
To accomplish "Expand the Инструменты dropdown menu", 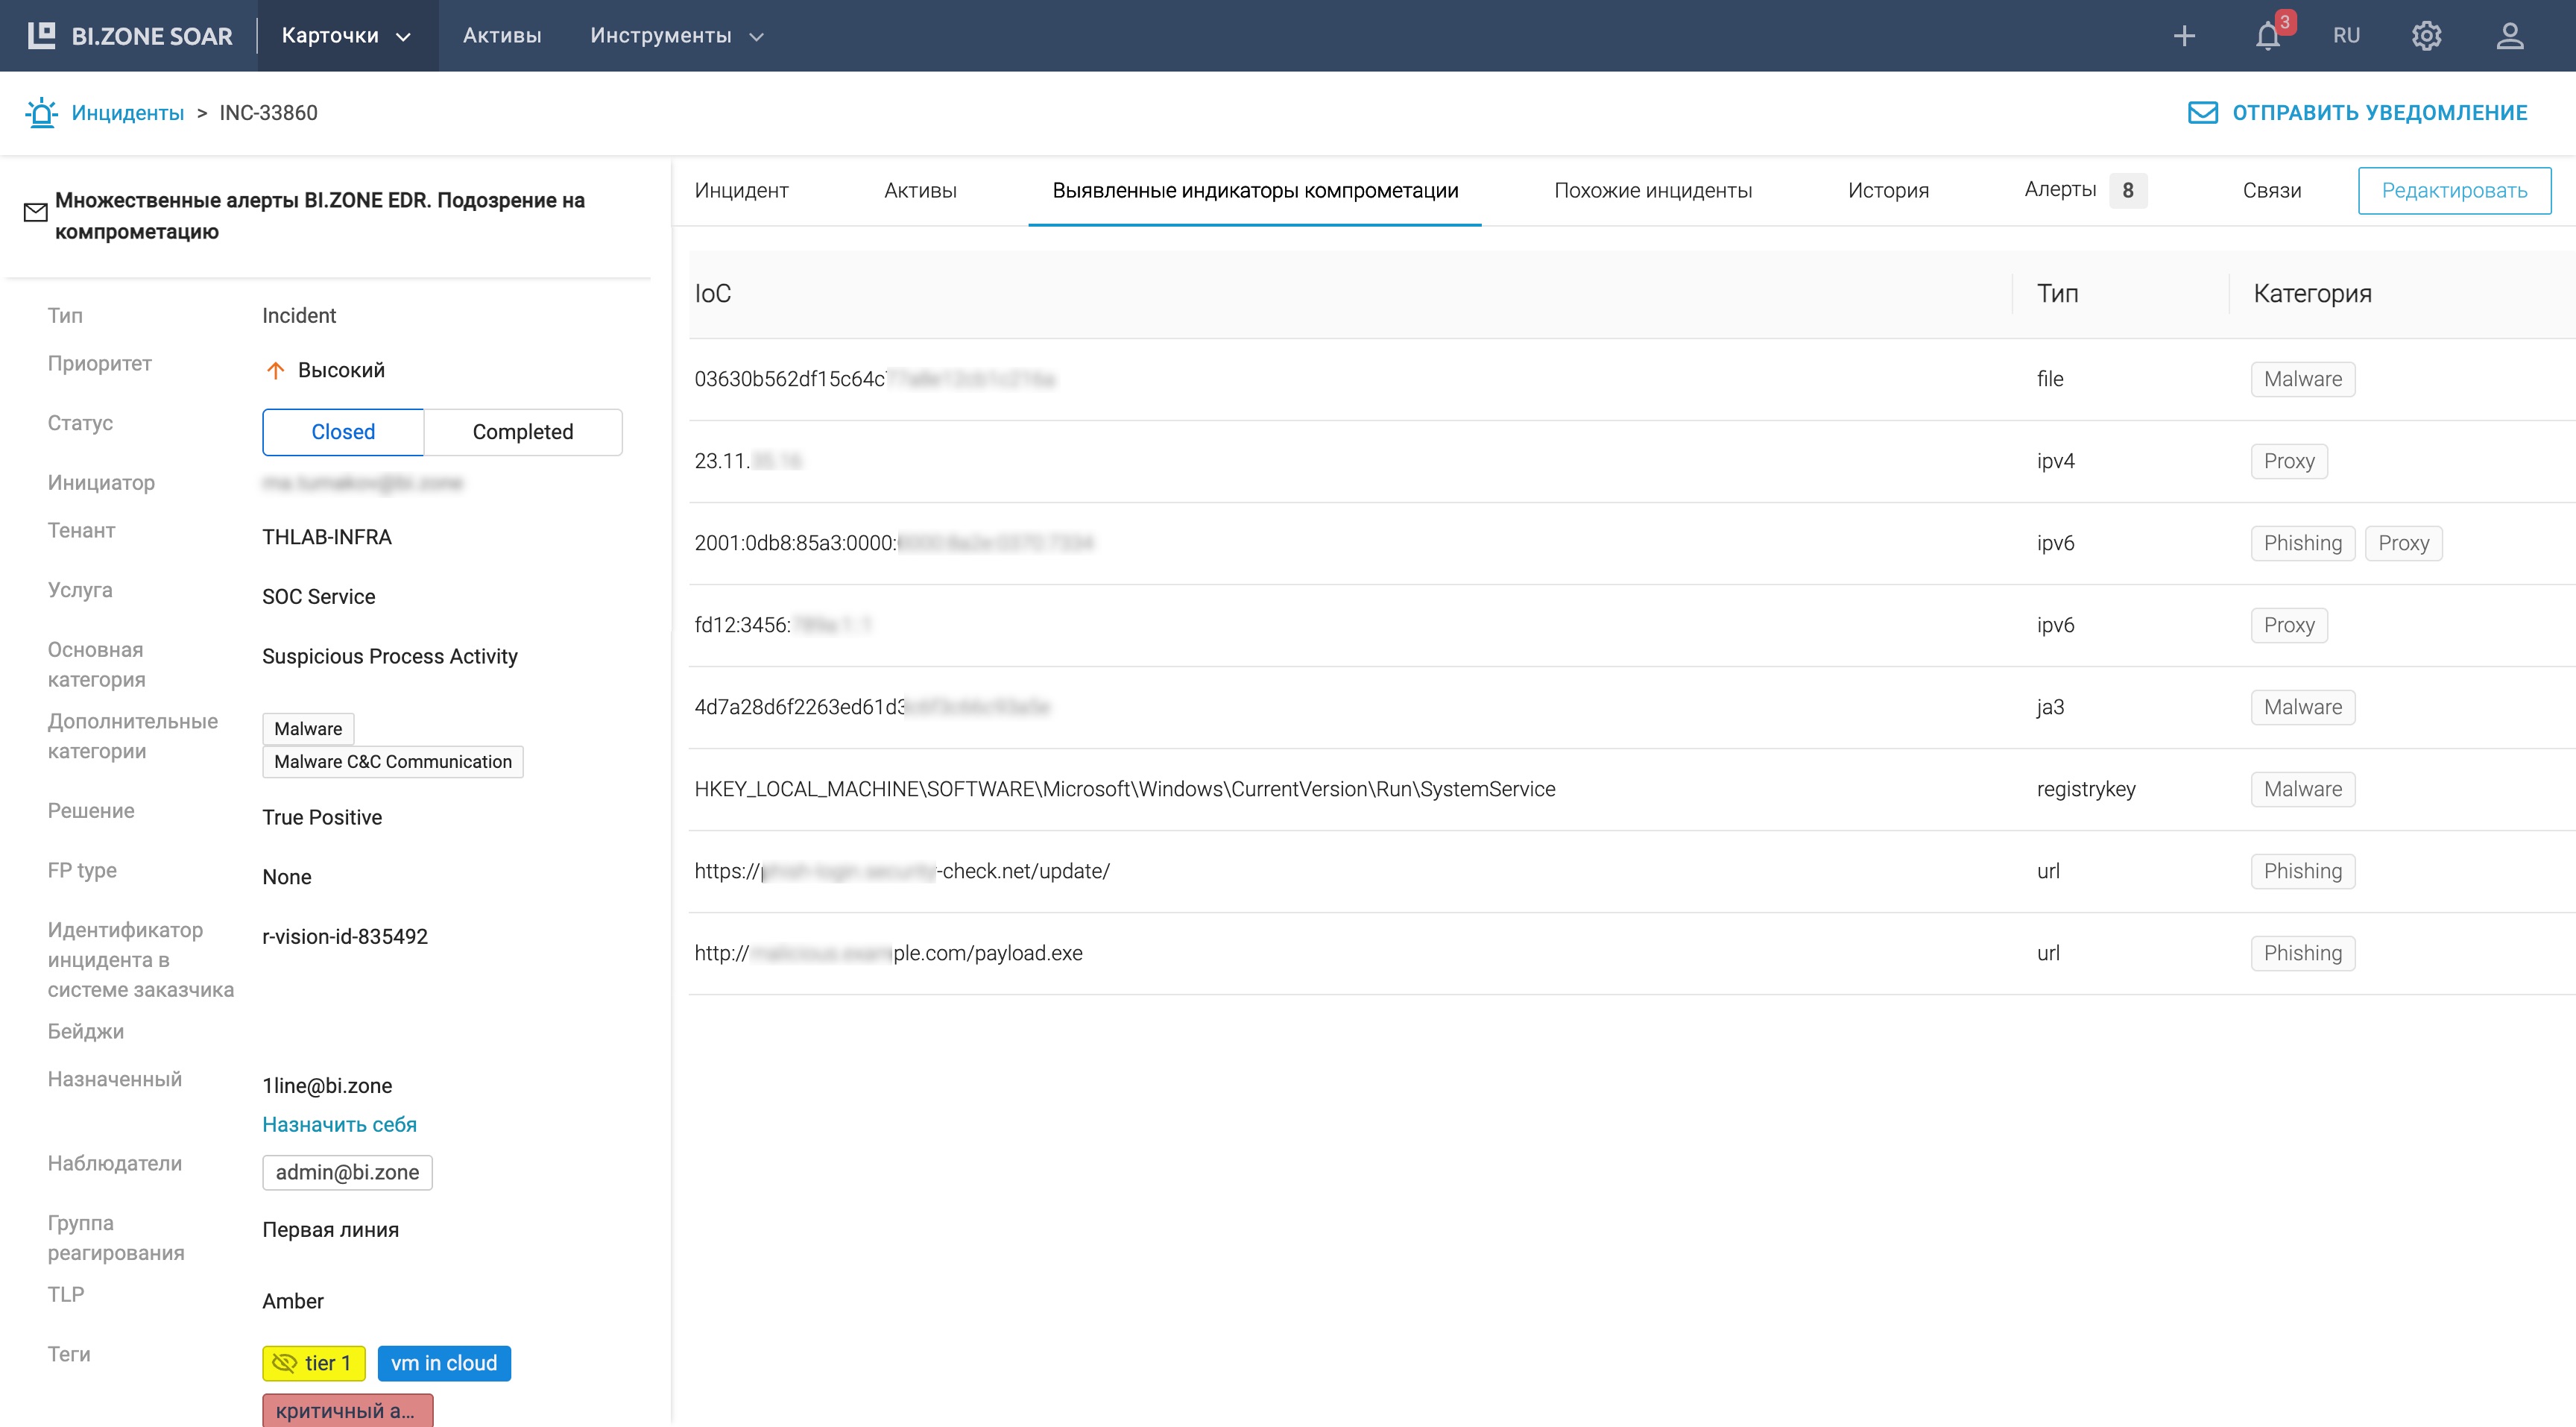I will (x=676, y=36).
